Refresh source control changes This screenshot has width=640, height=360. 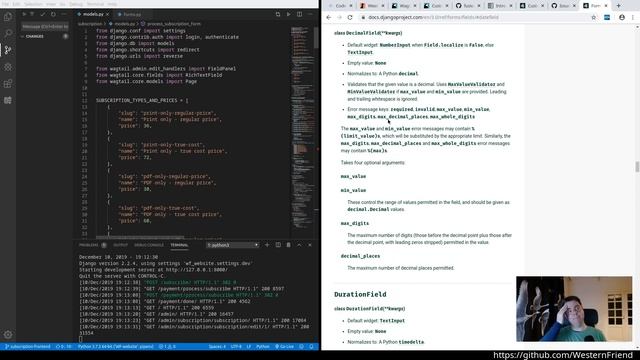[x=53, y=14]
